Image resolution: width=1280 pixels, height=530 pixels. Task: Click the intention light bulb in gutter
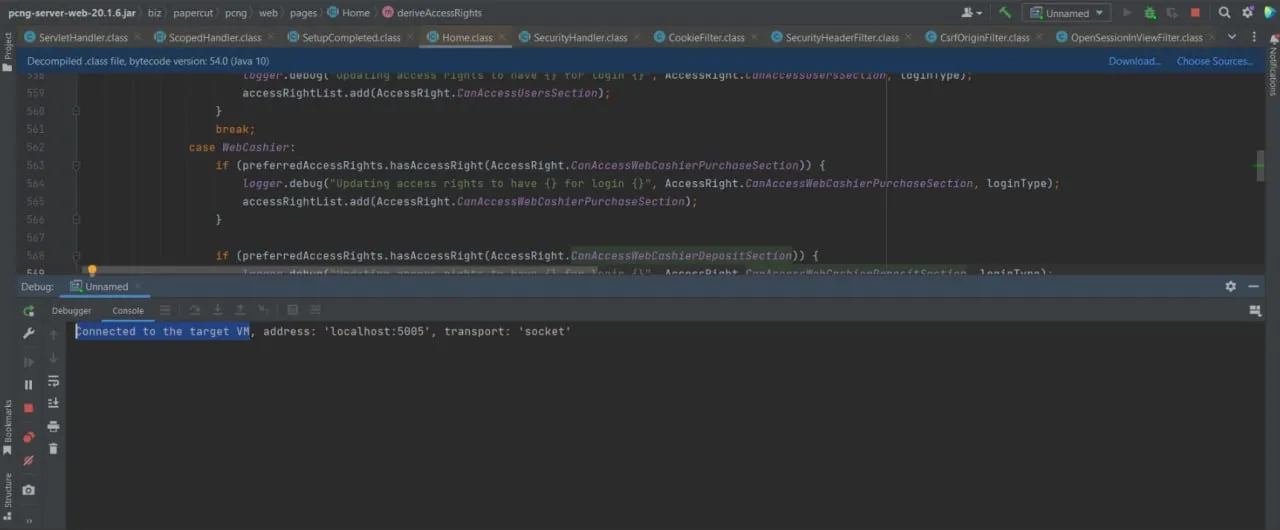(x=92, y=271)
